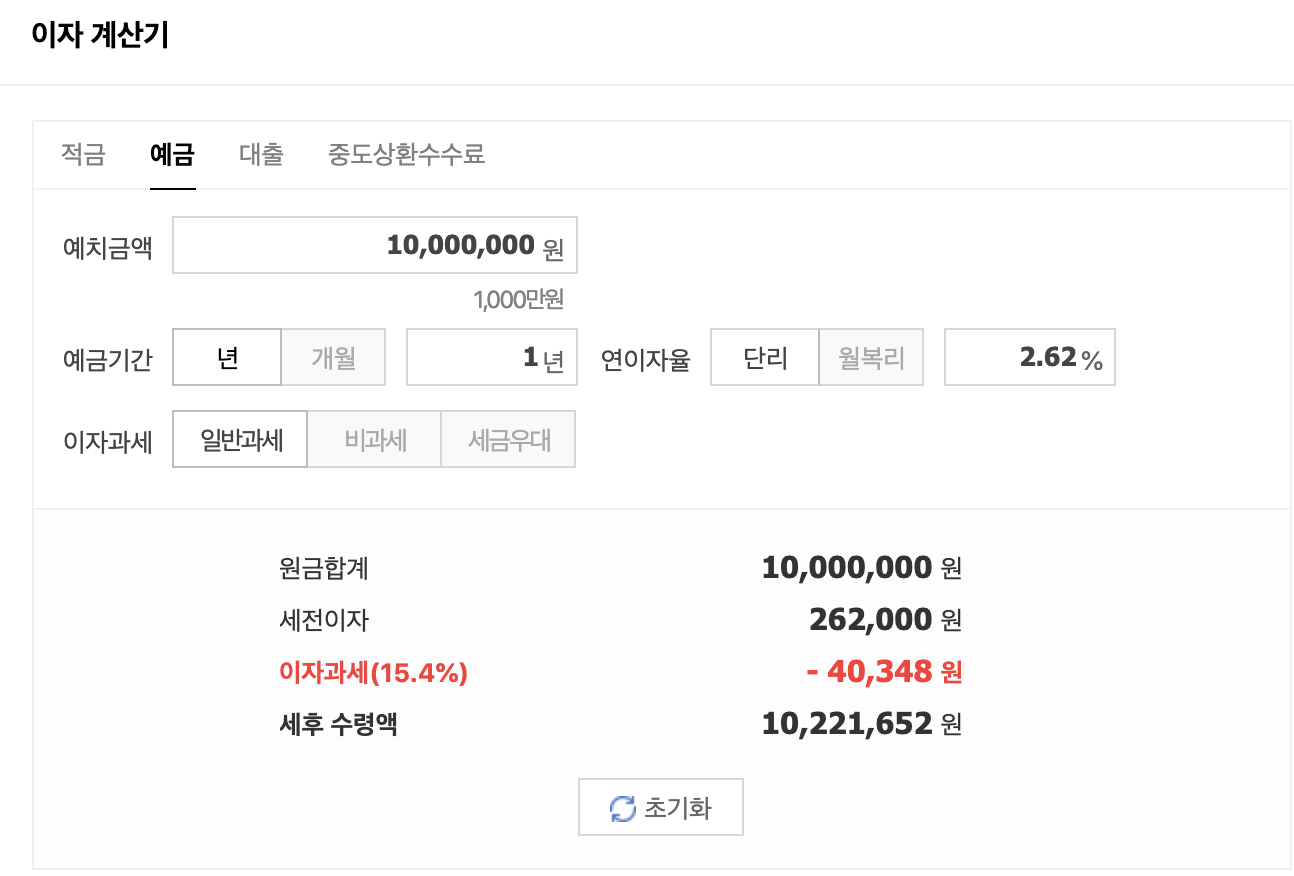The width and height of the screenshot is (1294, 876).
Task: Keep 년 selected for deposit period
Action: [x=226, y=356]
